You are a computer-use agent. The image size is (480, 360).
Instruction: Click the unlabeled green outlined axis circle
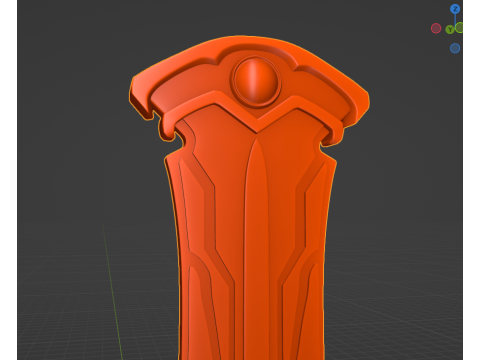pos(459,28)
